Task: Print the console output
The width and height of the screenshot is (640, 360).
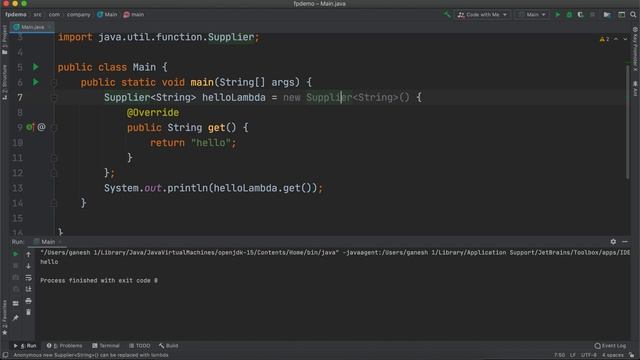Action: [x=28, y=301]
